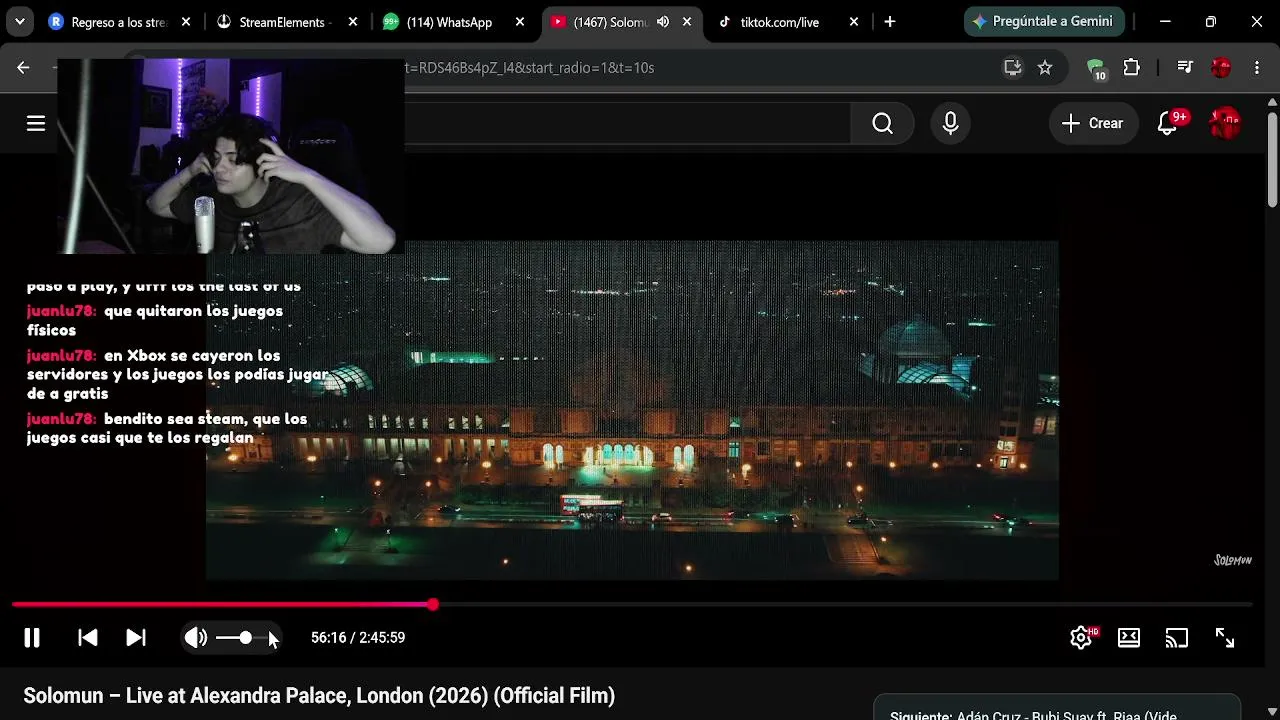The height and width of the screenshot is (720, 1280).
Task: Cast the video to another screen
Action: [1177, 638]
